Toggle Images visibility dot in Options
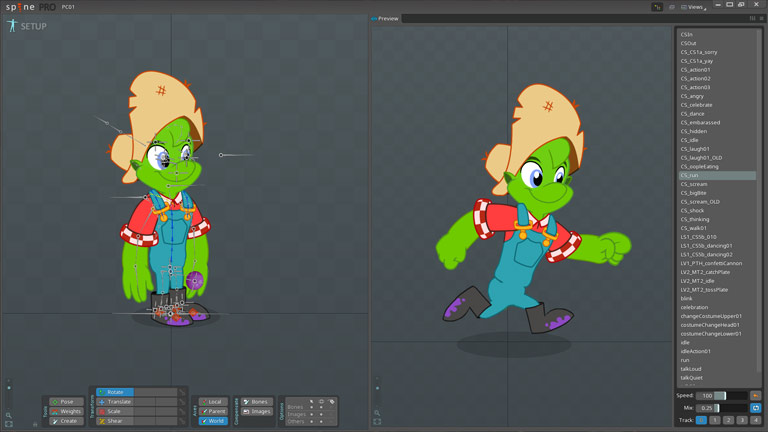768x432 pixels. click(x=321, y=414)
